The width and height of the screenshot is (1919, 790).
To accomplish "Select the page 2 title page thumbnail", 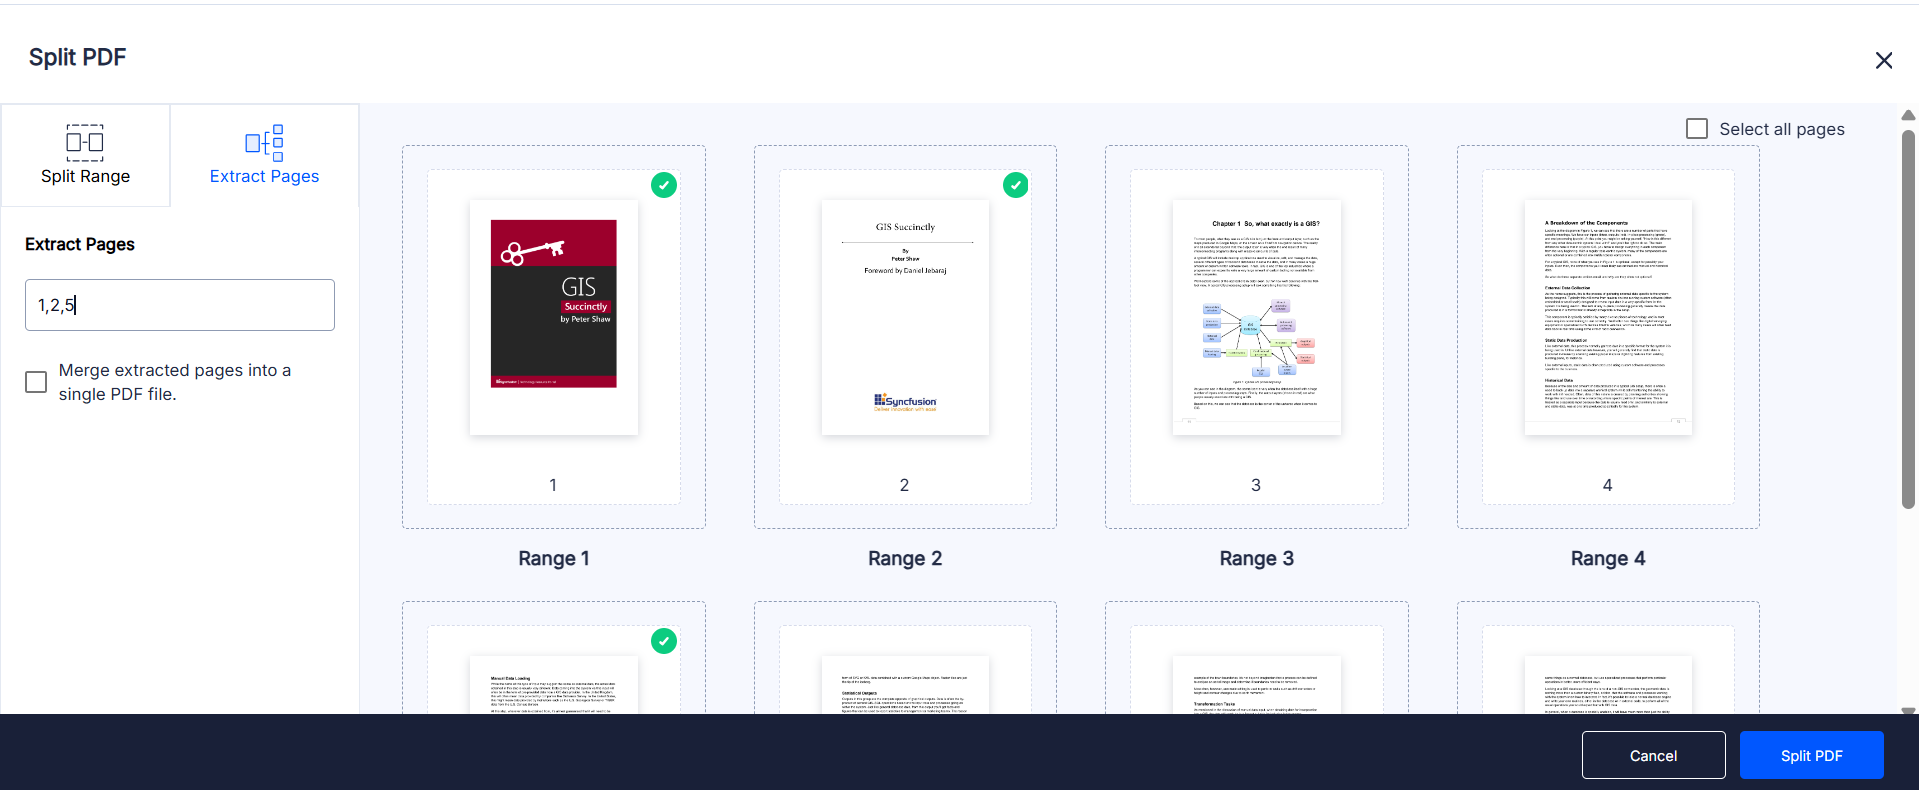I will (905, 317).
